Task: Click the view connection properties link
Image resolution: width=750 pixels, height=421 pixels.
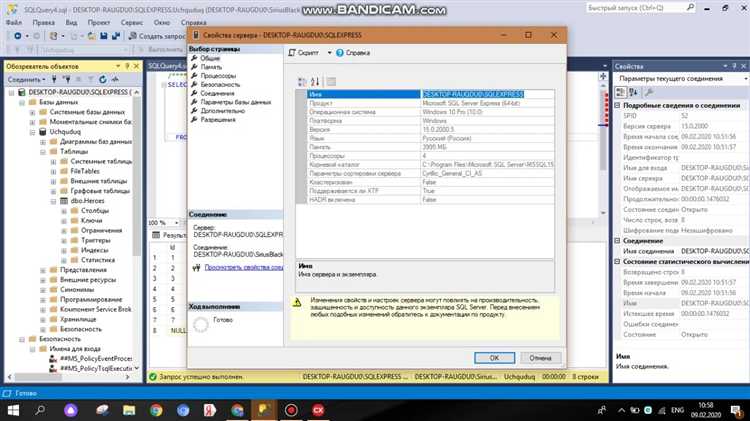Action: click(245, 268)
